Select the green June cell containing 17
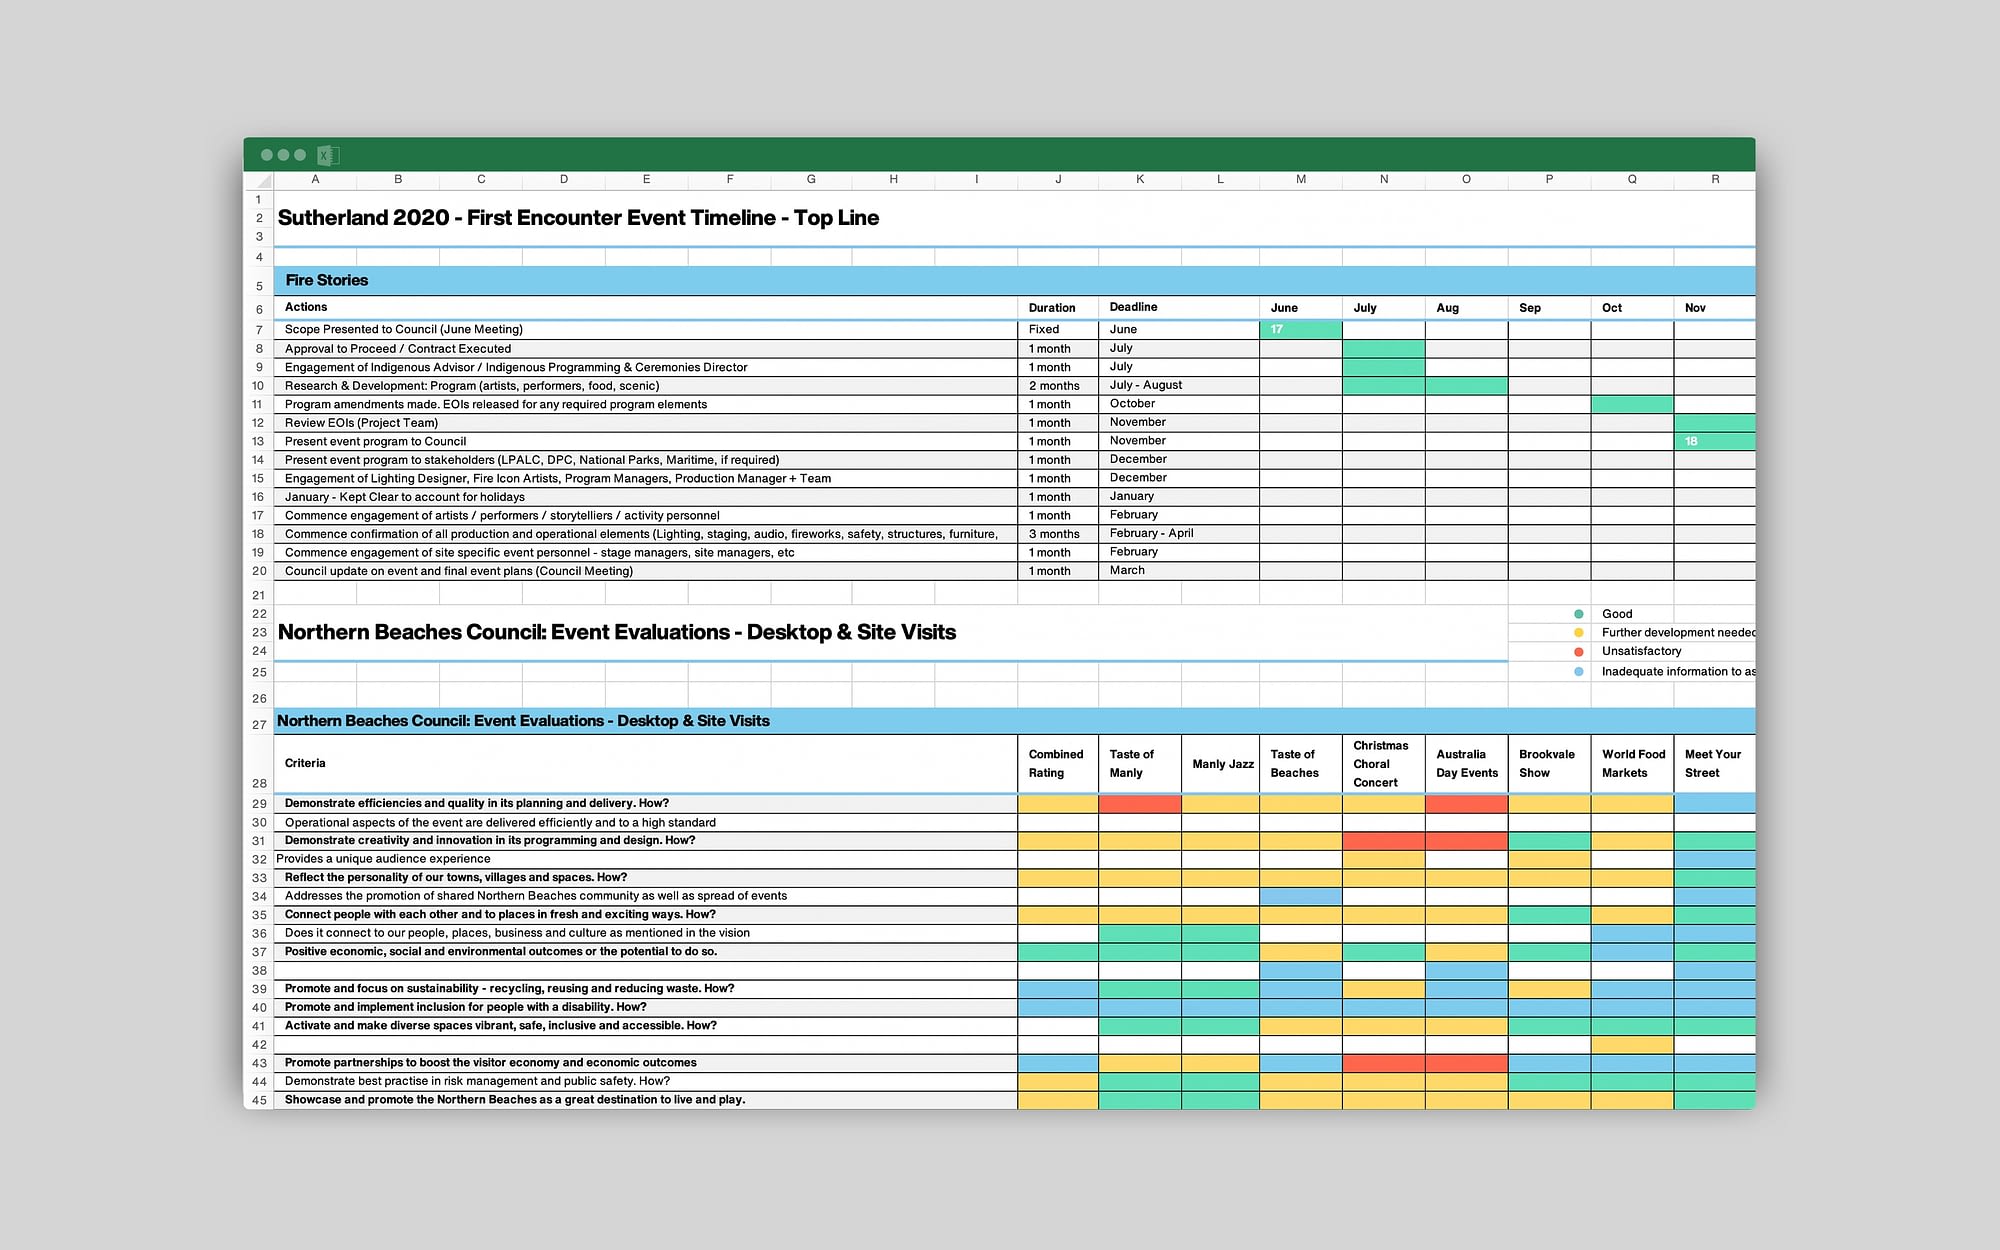Image resolution: width=2000 pixels, height=1250 pixels. tap(1301, 329)
